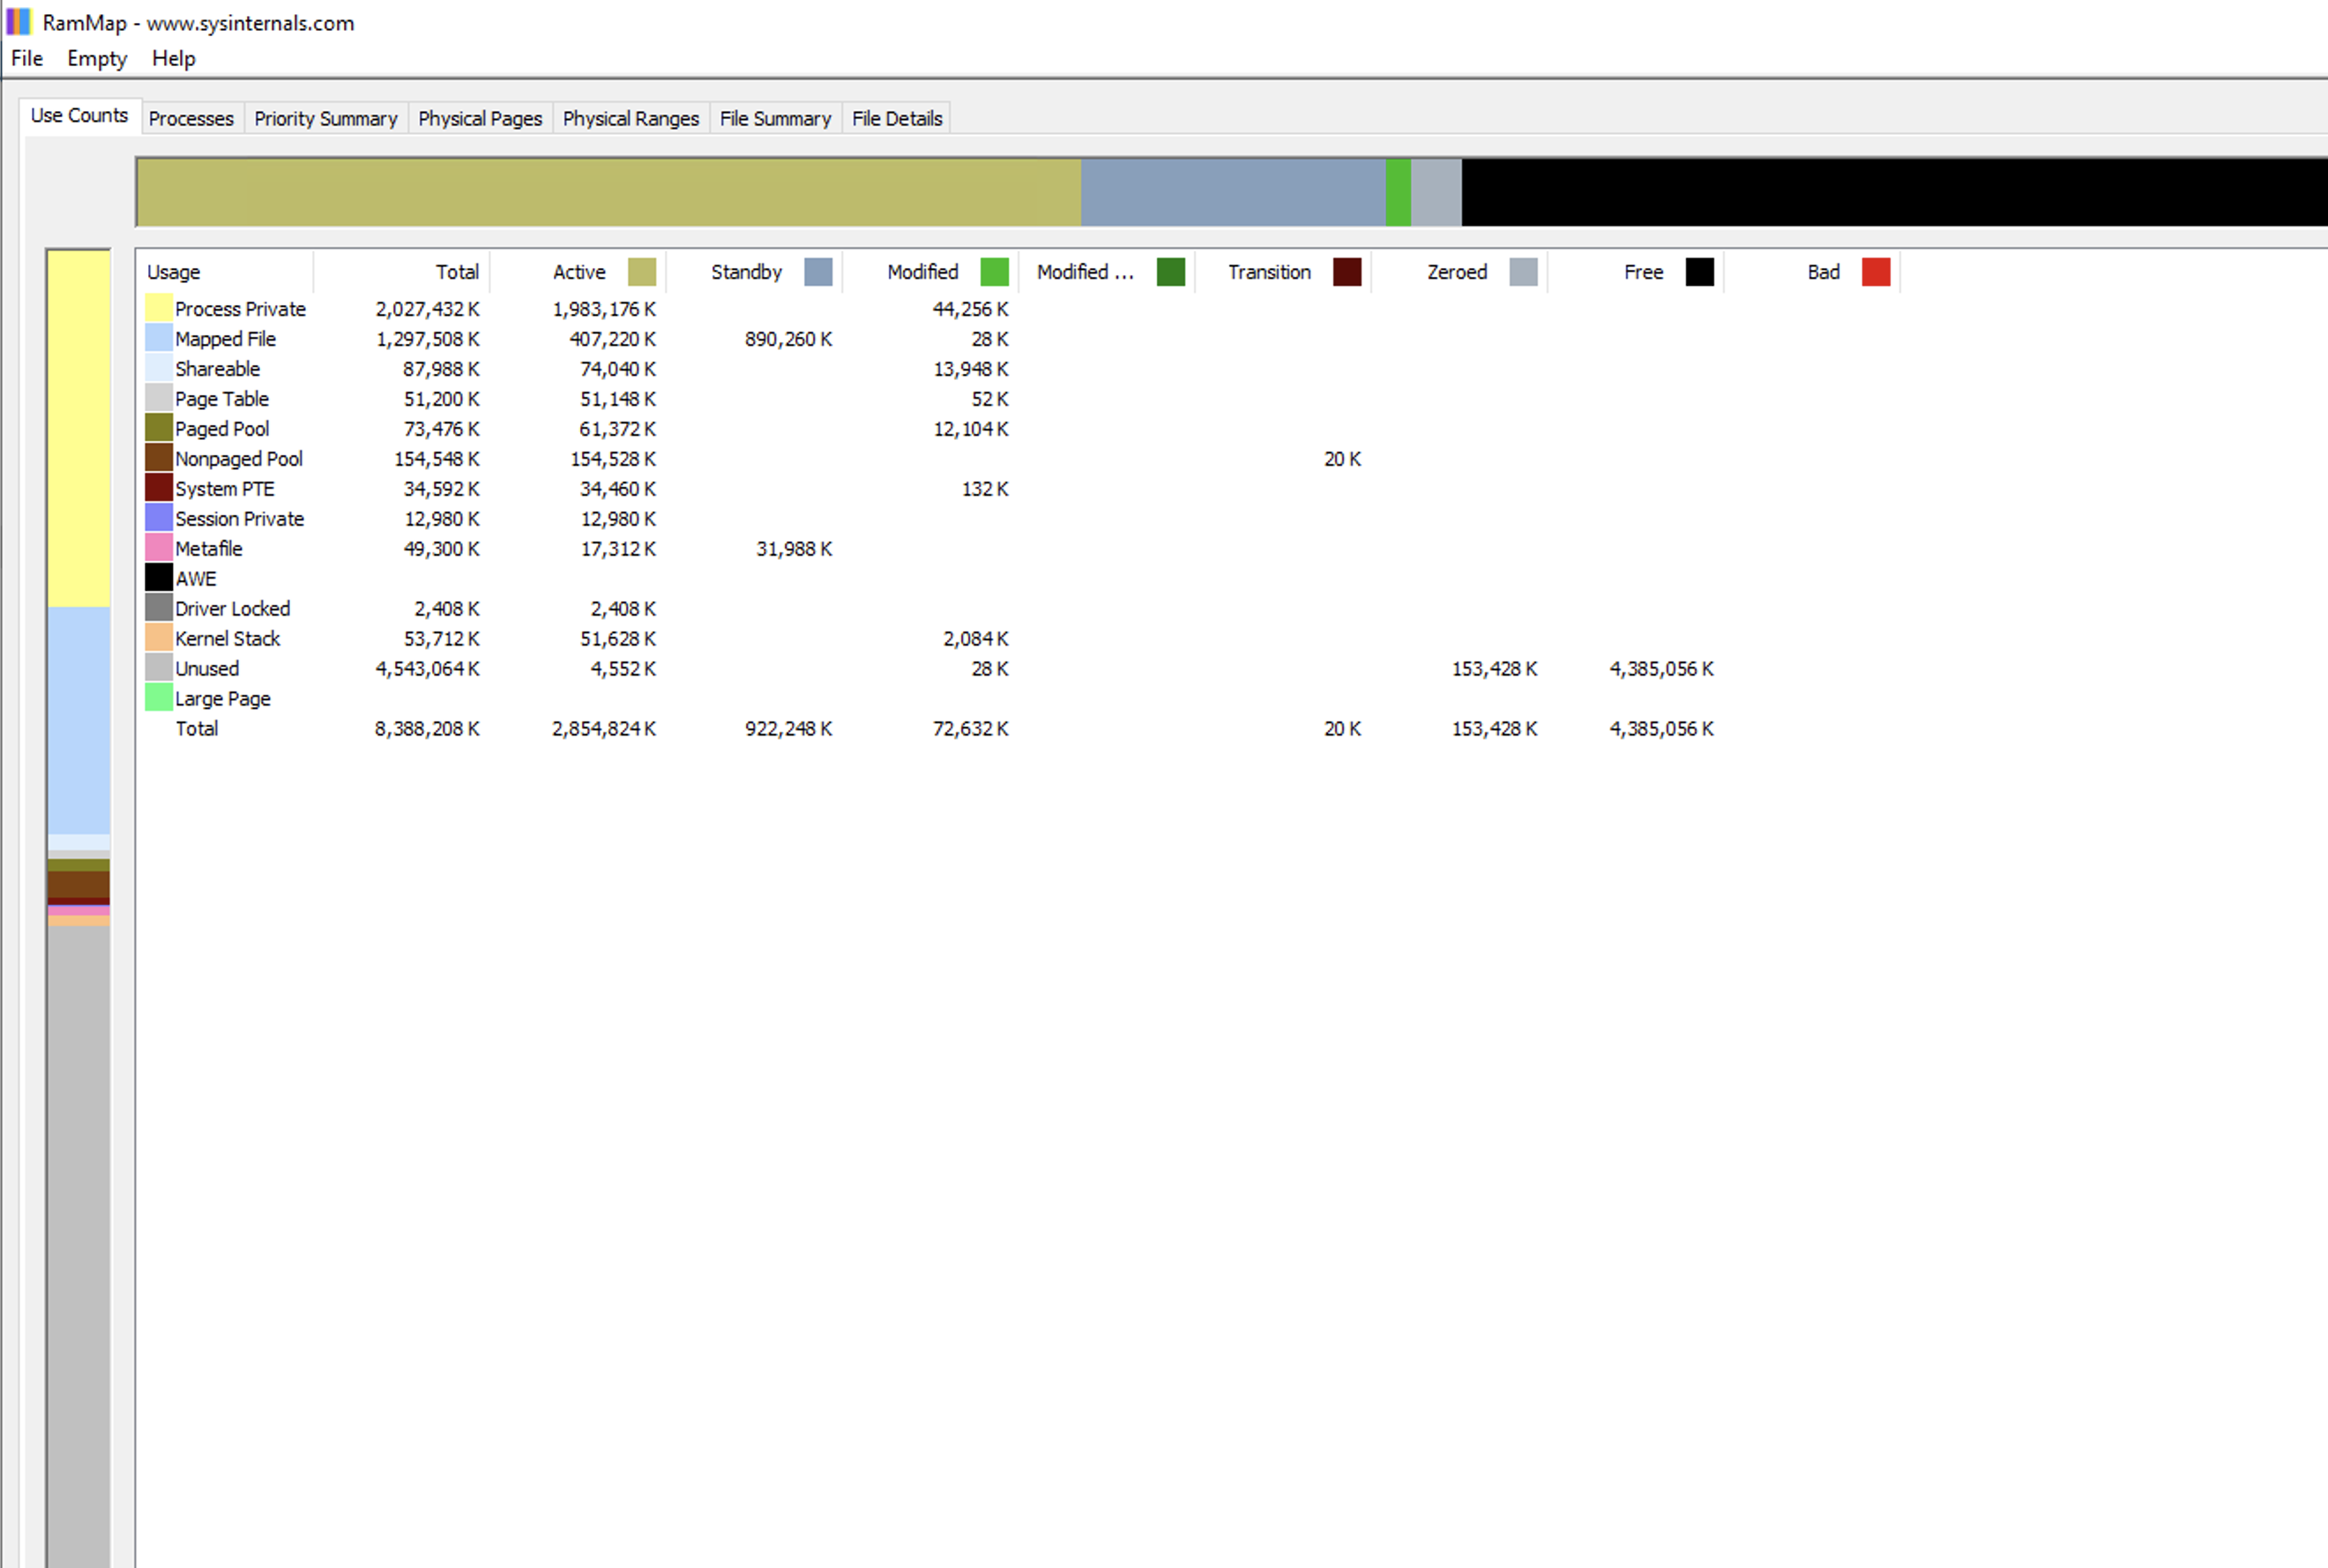Switch to the Processes tab
Viewport: 2328px width, 1568px height.
point(191,118)
